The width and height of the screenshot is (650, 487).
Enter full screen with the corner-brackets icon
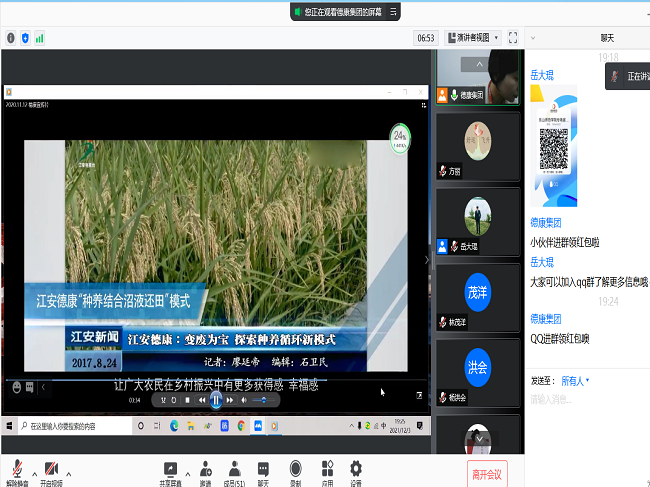click(513, 38)
